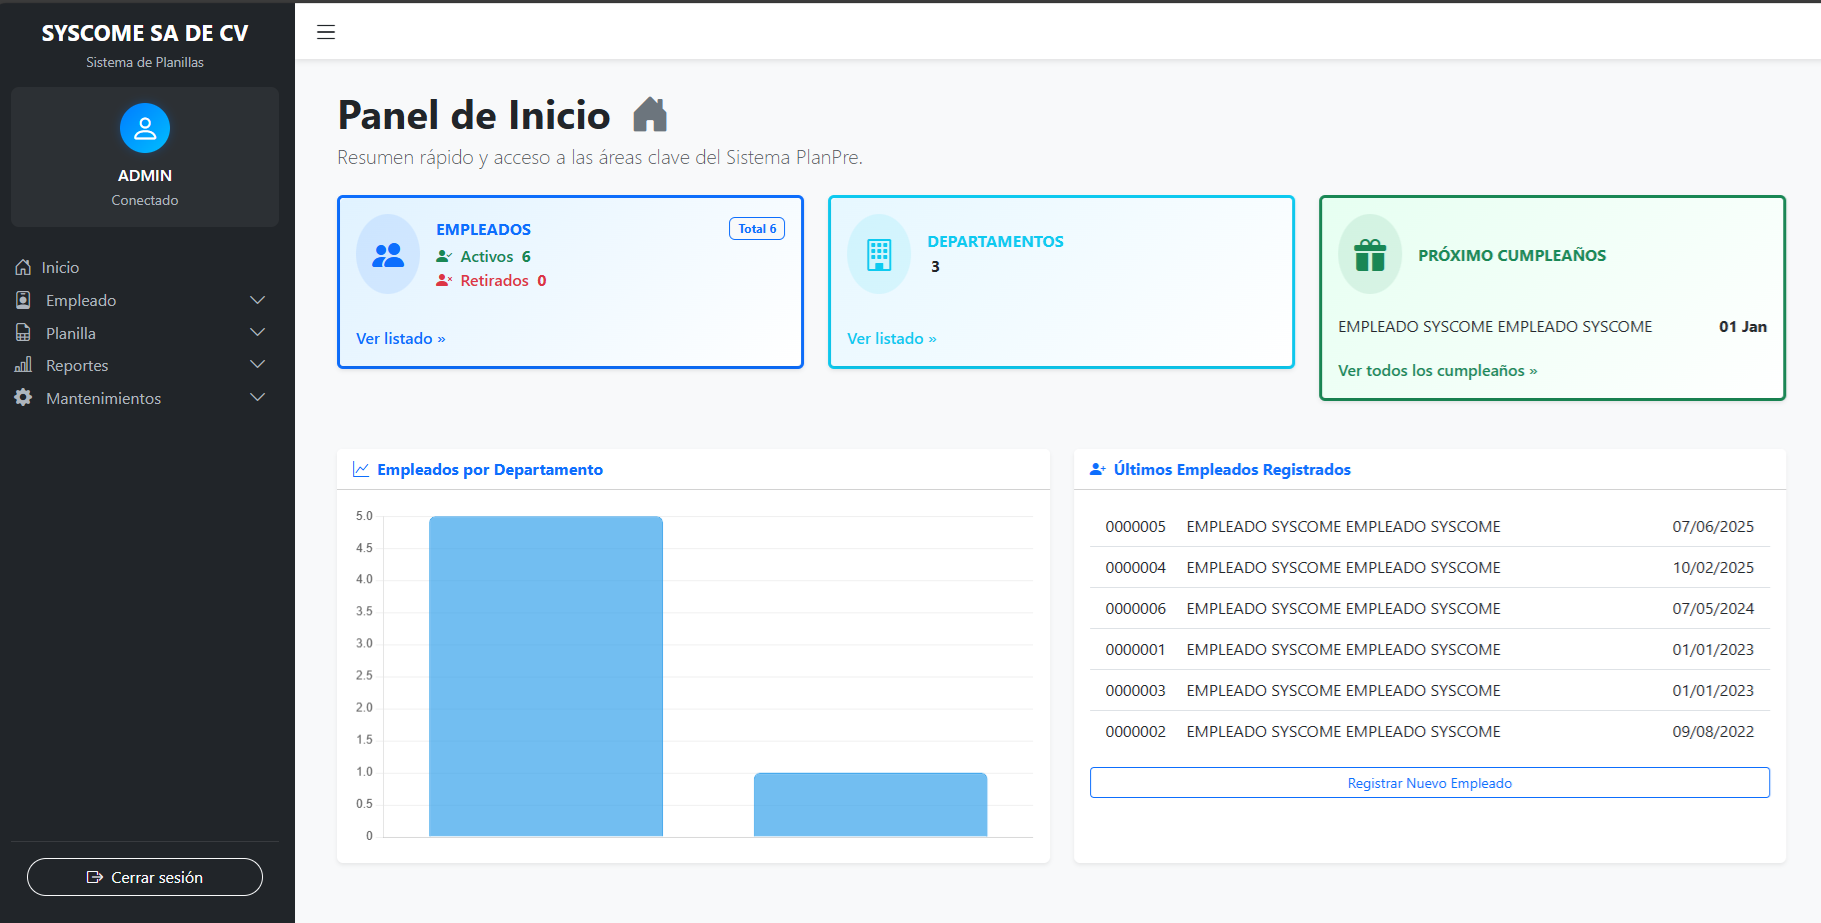The height and width of the screenshot is (923, 1821).
Task: Click the ADMIN user avatar icon
Action: 145,128
